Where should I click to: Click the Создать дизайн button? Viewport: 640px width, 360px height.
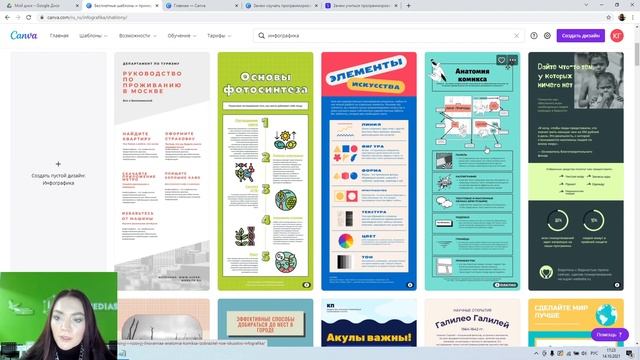click(x=580, y=36)
